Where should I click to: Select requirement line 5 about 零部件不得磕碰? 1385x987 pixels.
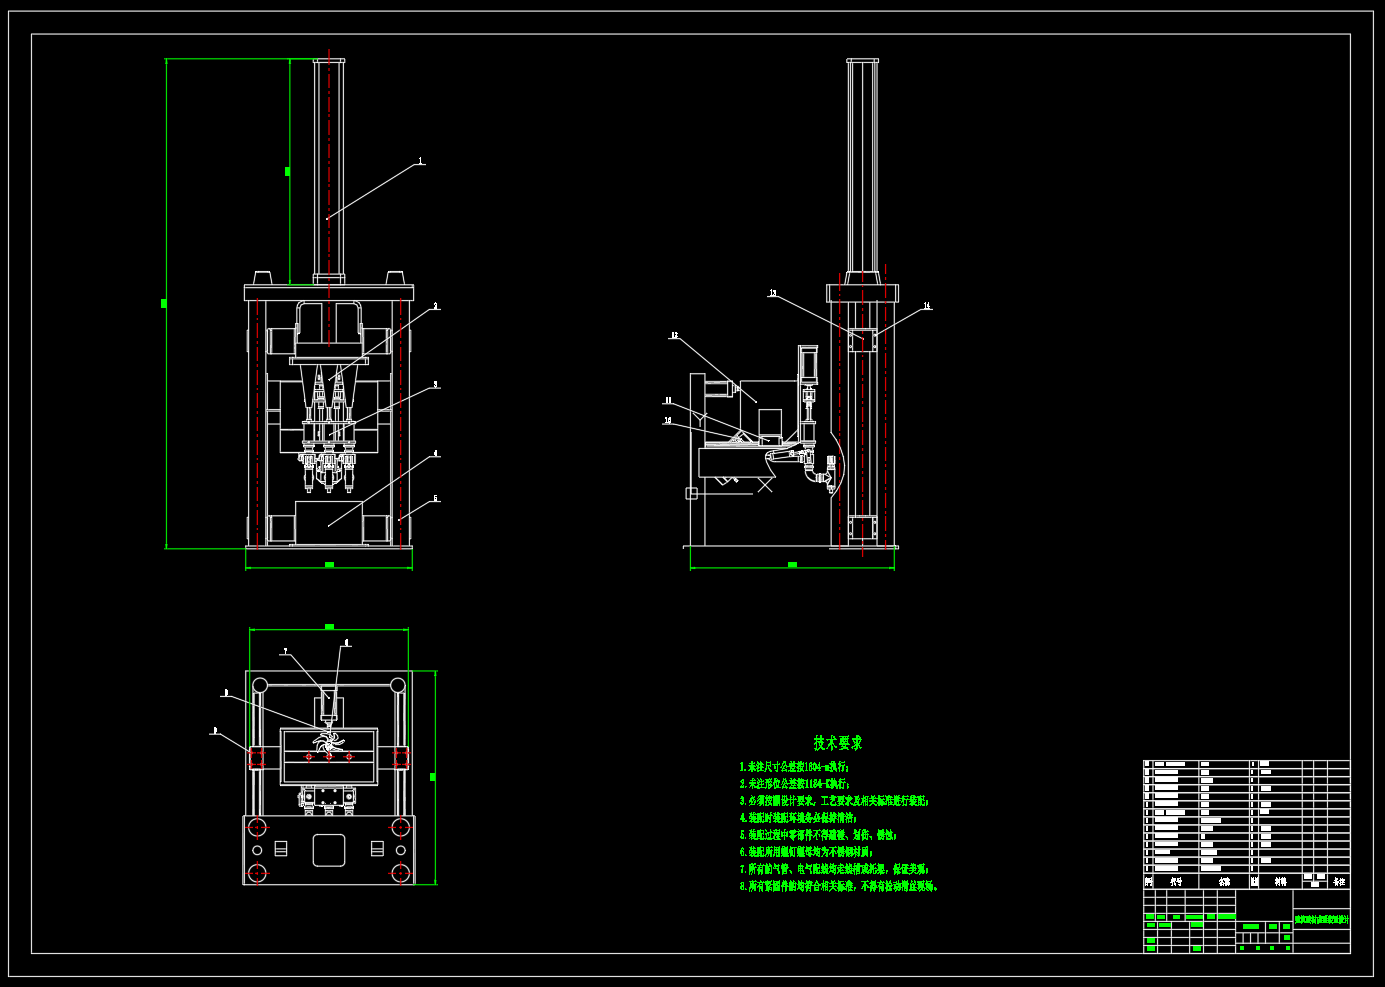[x=818, y=835]
